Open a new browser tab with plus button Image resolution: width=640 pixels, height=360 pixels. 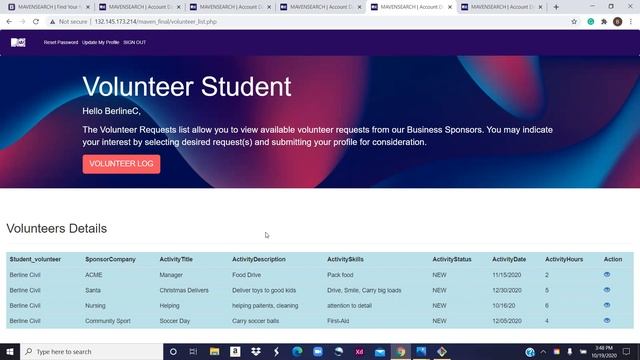click(x=556, y=7)
